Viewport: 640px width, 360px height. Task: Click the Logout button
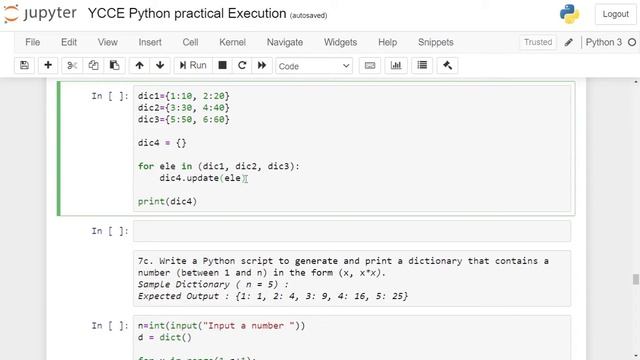click(x=616, y=14)
